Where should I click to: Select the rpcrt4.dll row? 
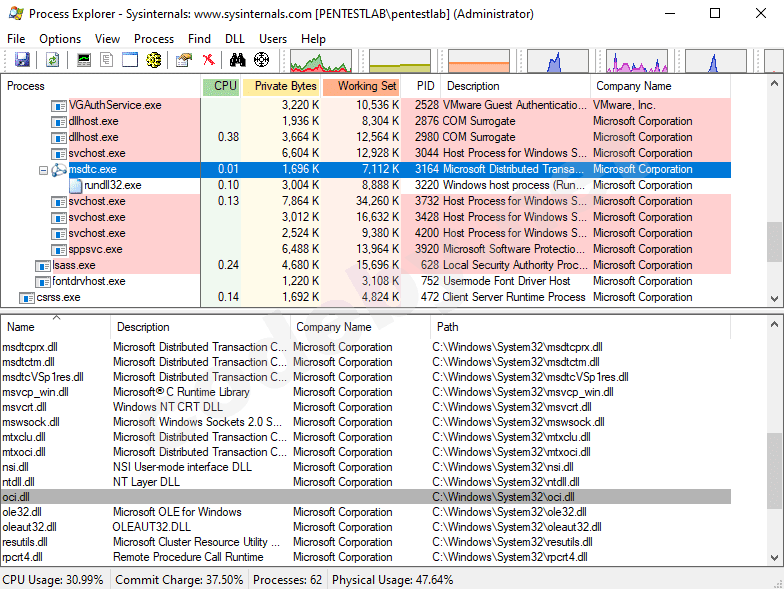pyautogui.click(x=366, y=557)
